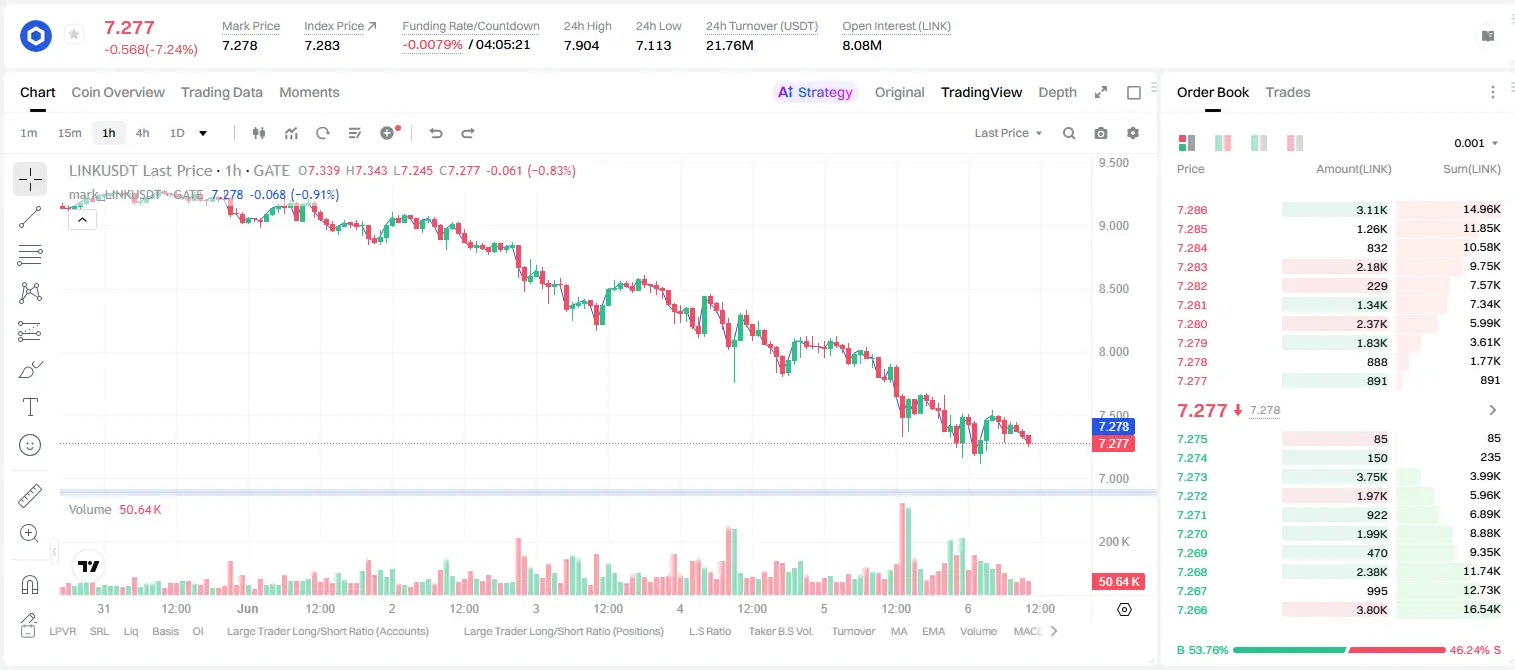1515x670 pixels.
Task: Take a chart snapshot with camera icon
Action: [1101, 133]
